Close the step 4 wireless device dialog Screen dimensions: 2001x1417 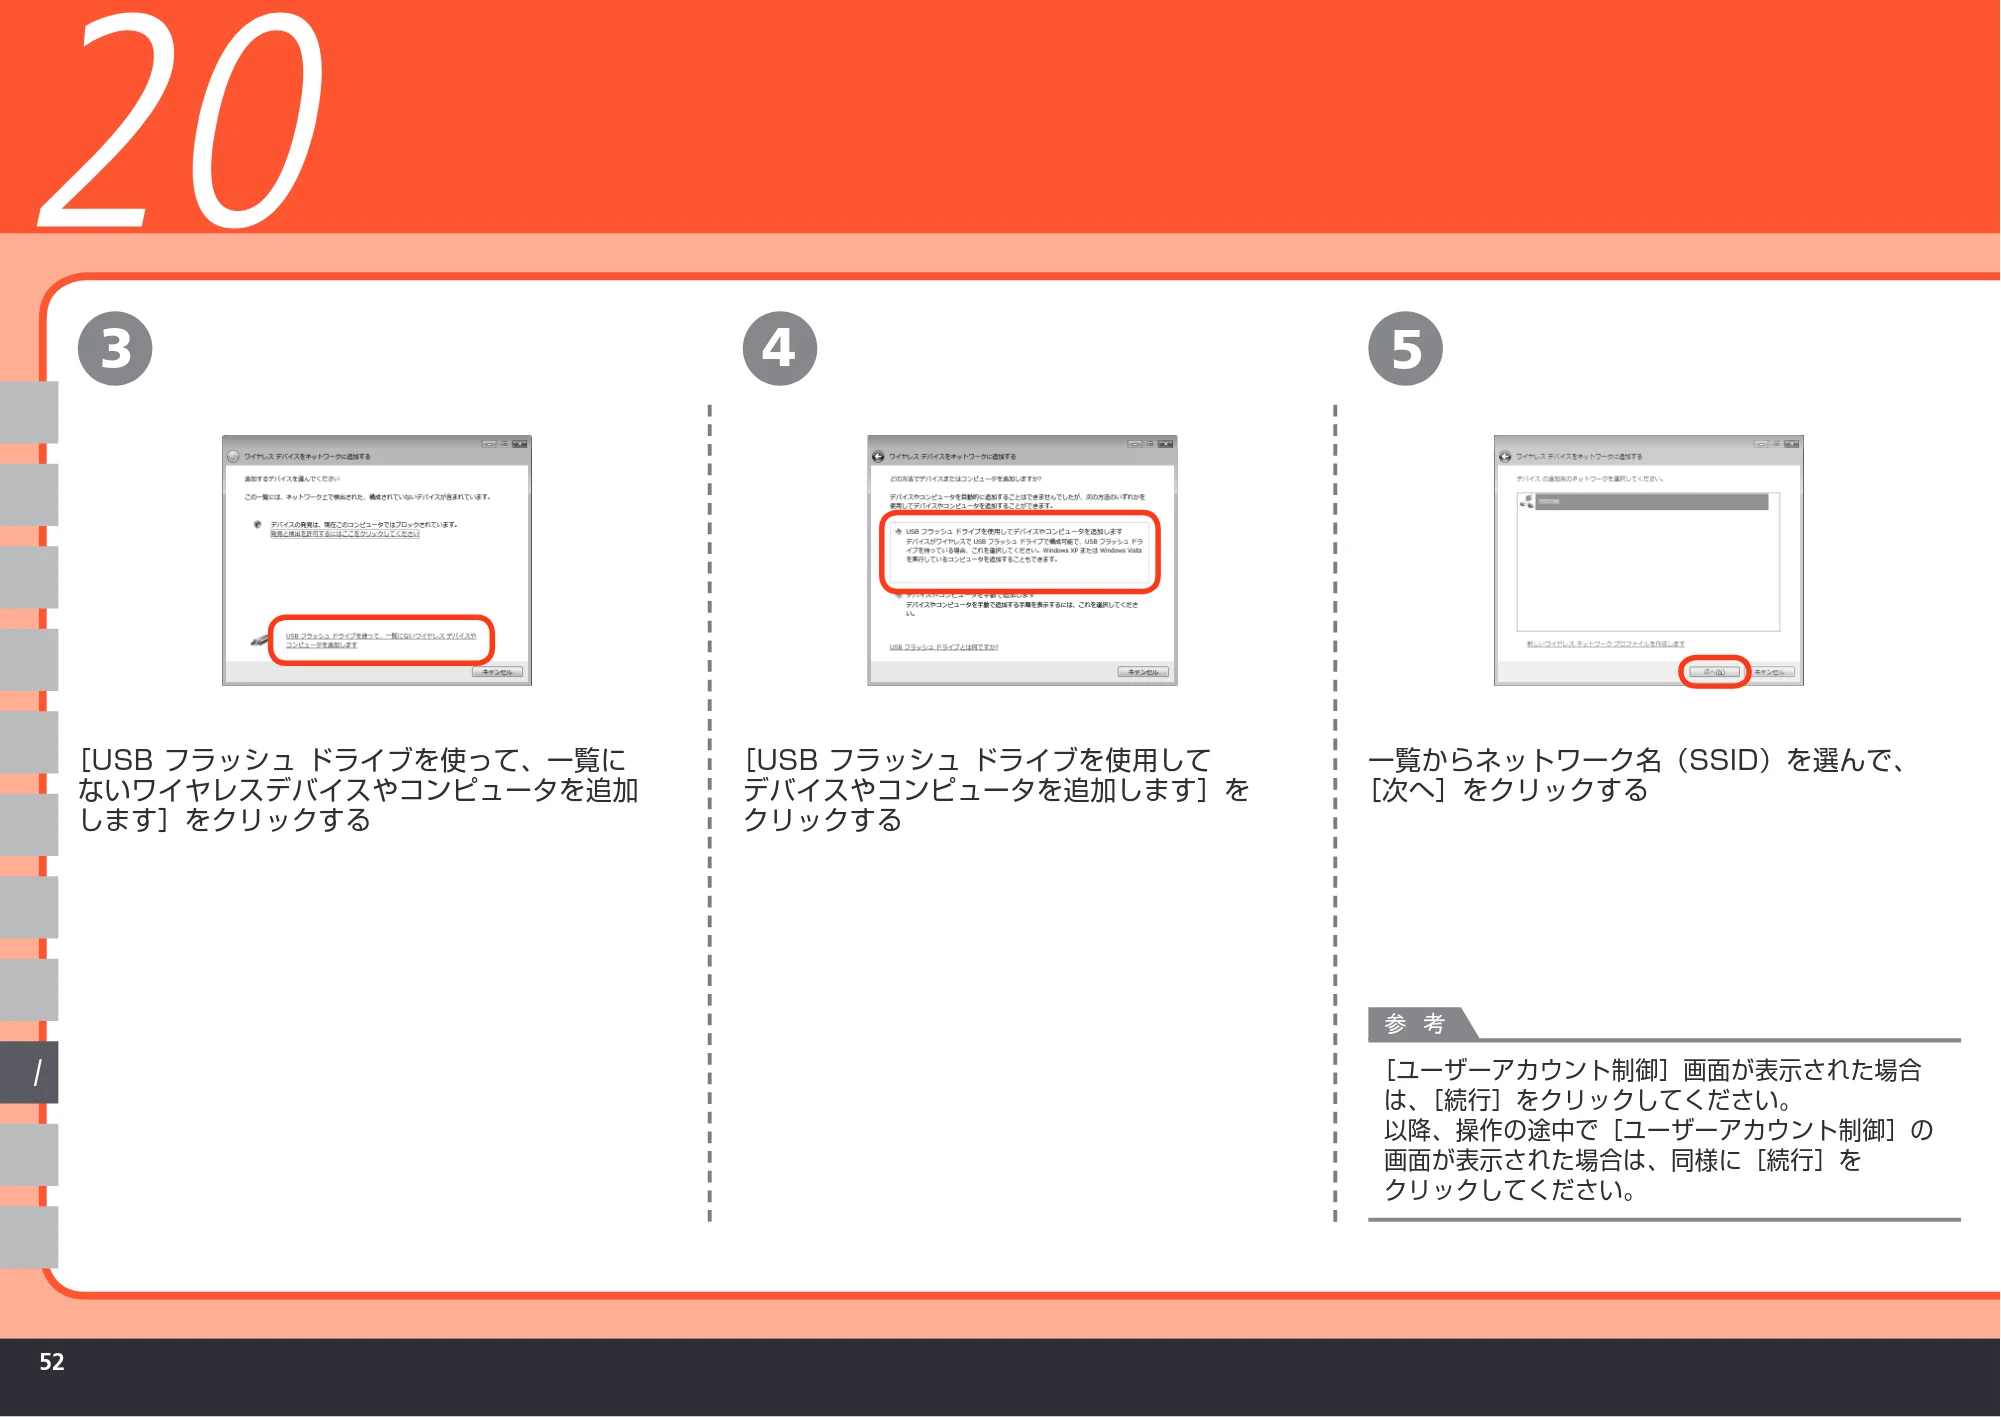(x=1166, y=444)
